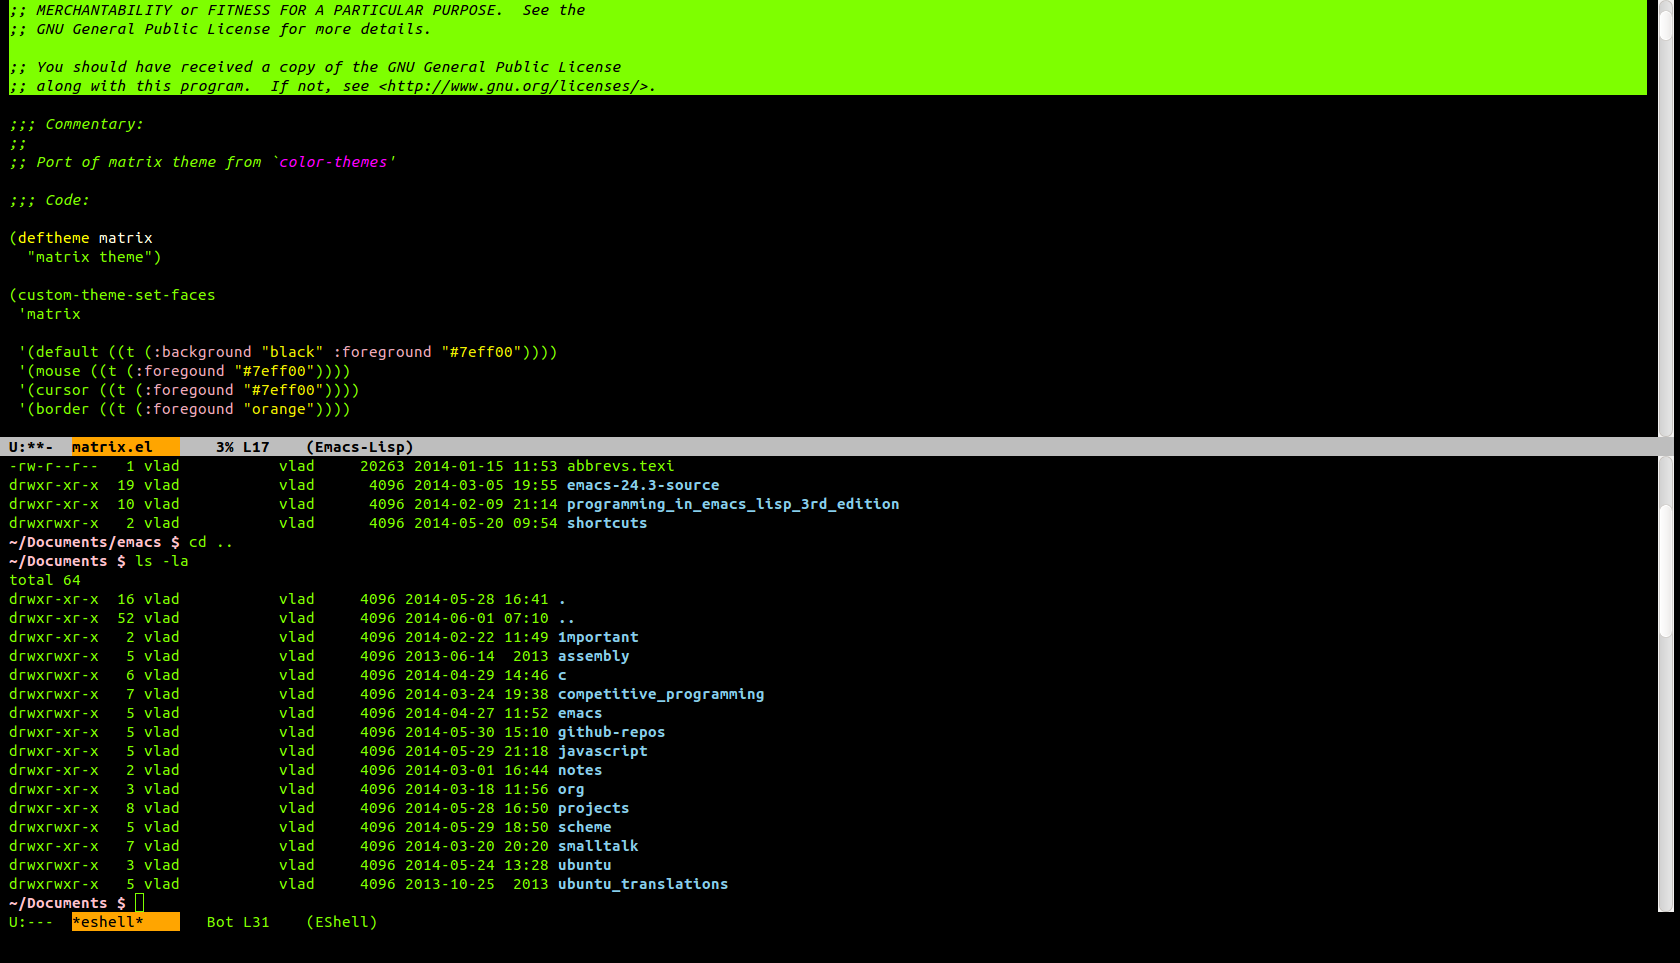
Task: Click the javascript directory entry
Action: point(603,751)
